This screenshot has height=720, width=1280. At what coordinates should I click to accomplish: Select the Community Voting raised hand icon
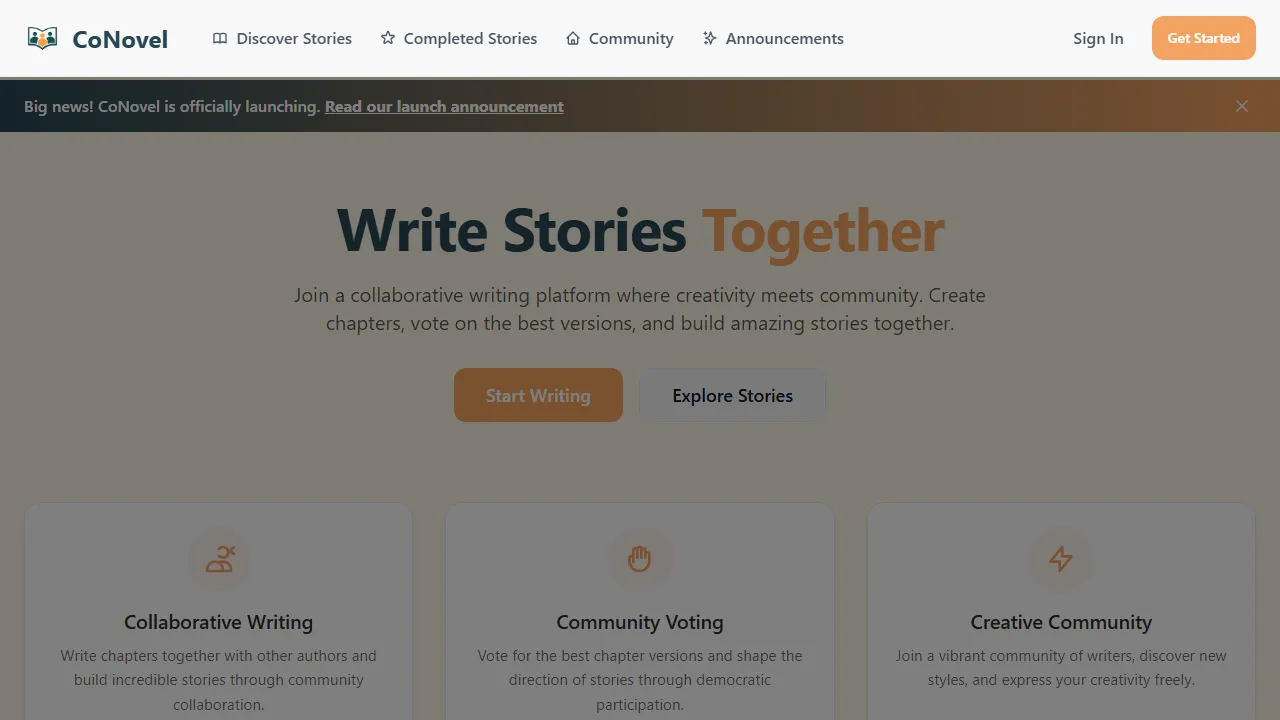click(x=640, y=559)
